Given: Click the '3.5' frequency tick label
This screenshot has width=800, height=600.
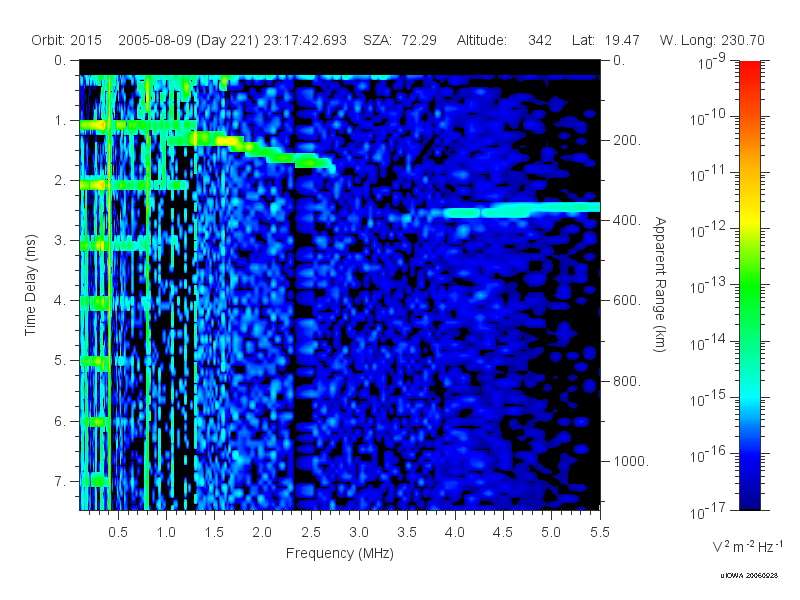Looking at the screenshot, I should click(x=407, y=532).
